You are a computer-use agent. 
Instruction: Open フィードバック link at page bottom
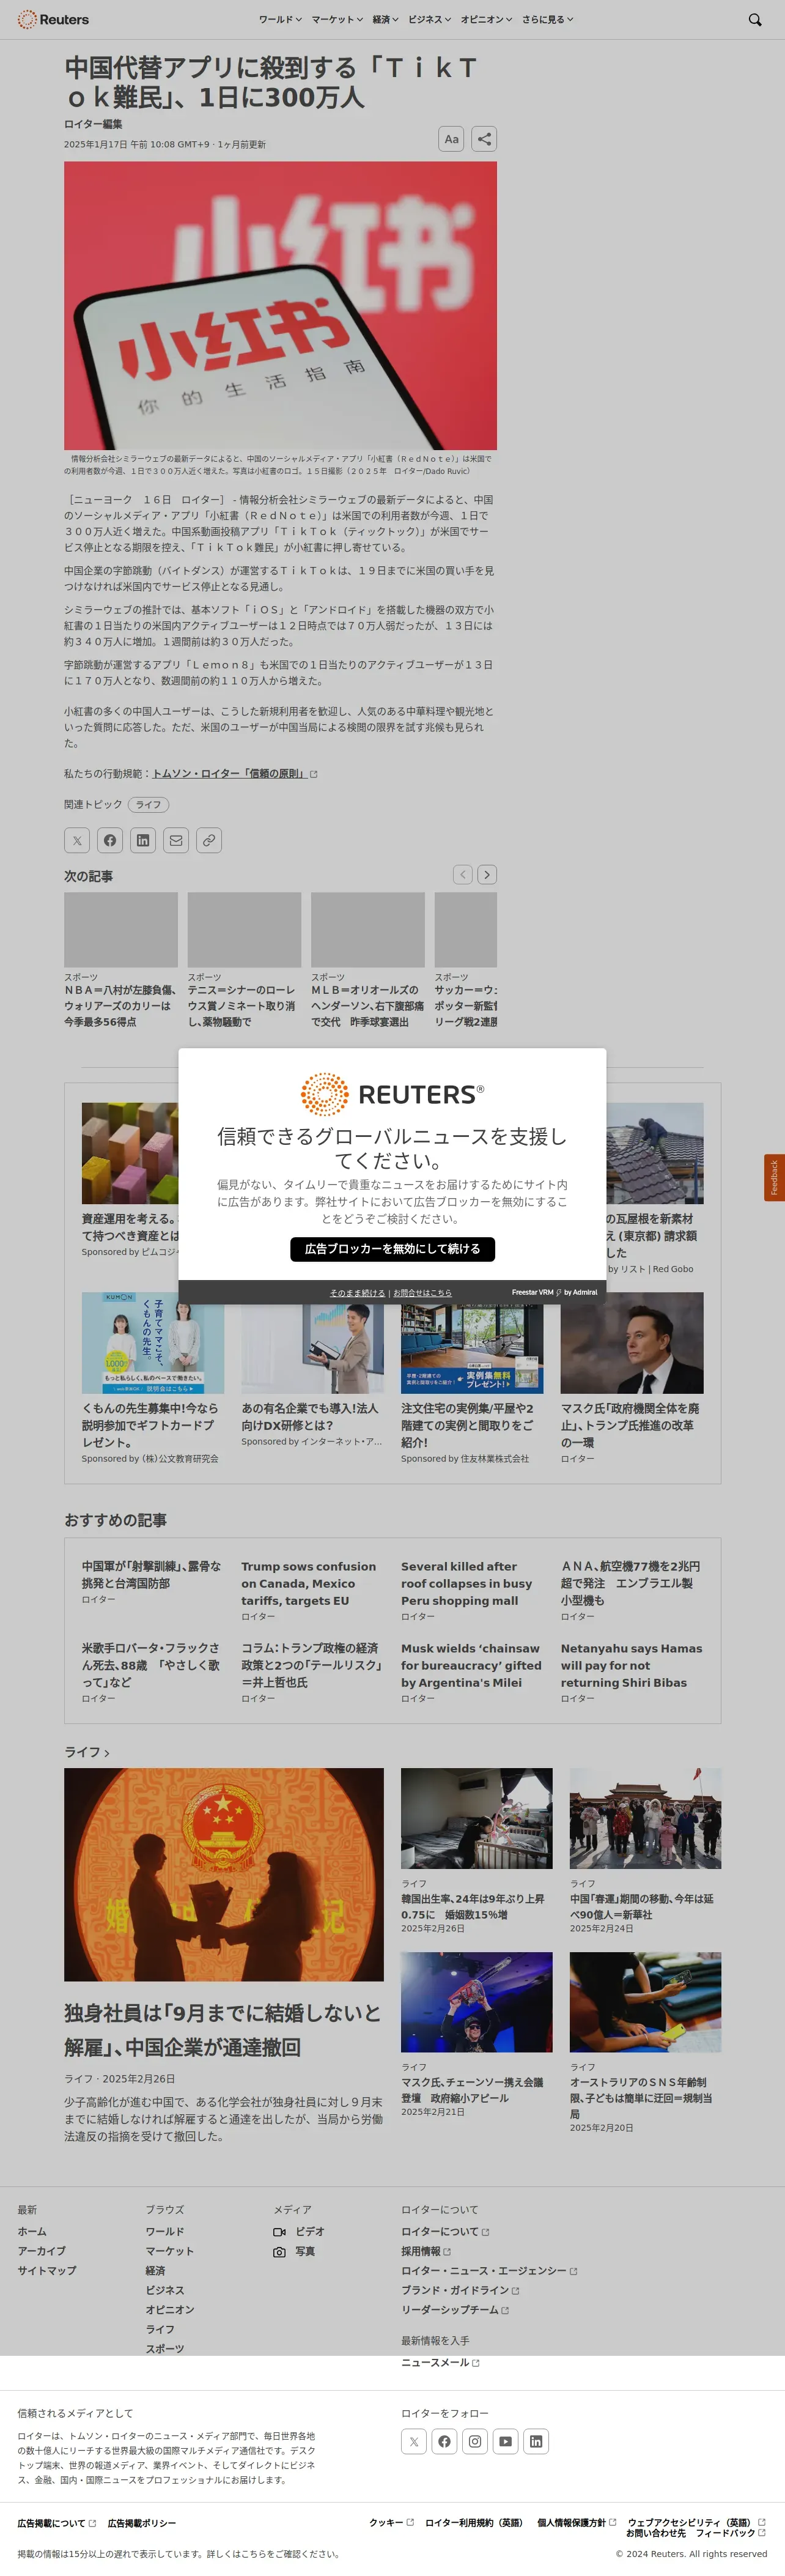click(731, 2533)
